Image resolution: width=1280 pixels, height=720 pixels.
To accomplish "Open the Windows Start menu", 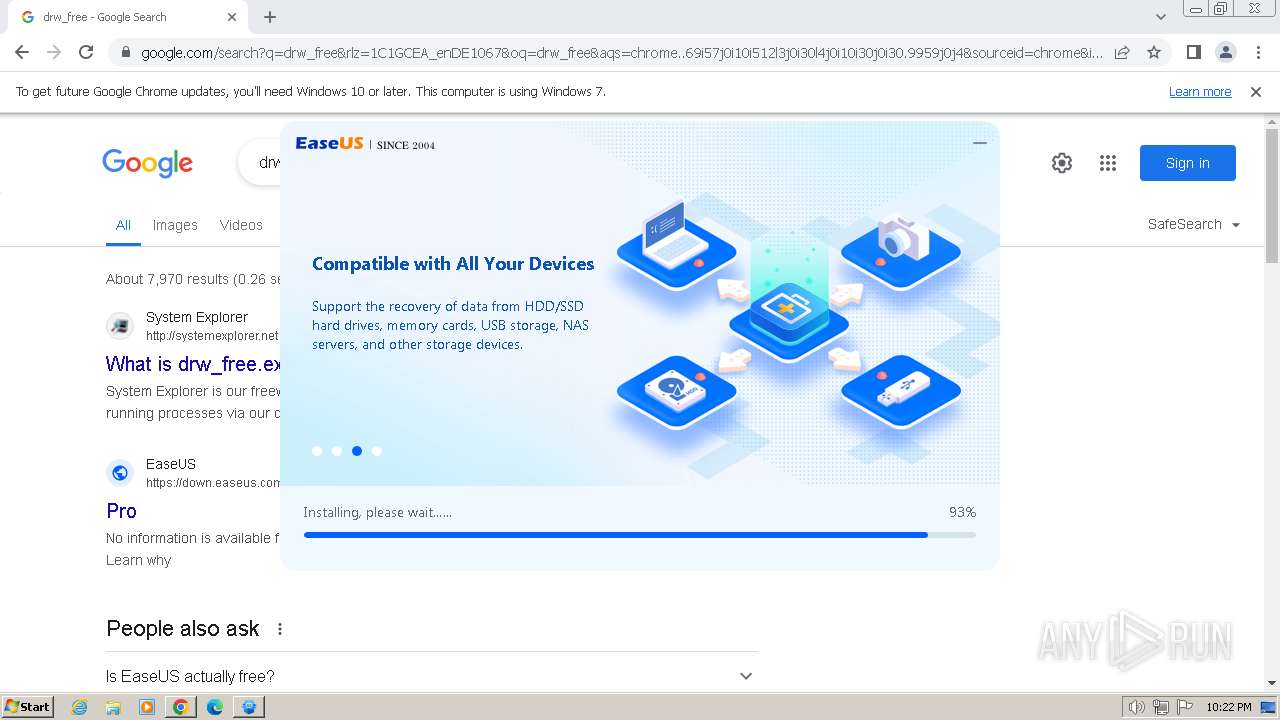I will 28,706.
